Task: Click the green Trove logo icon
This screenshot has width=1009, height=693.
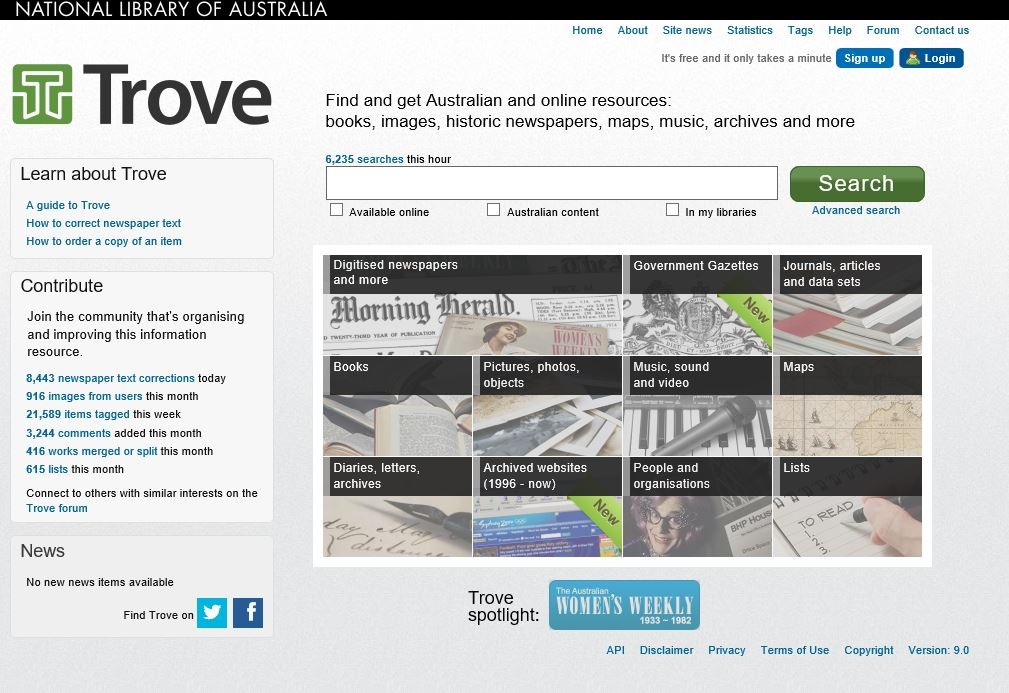Action: 42,94
